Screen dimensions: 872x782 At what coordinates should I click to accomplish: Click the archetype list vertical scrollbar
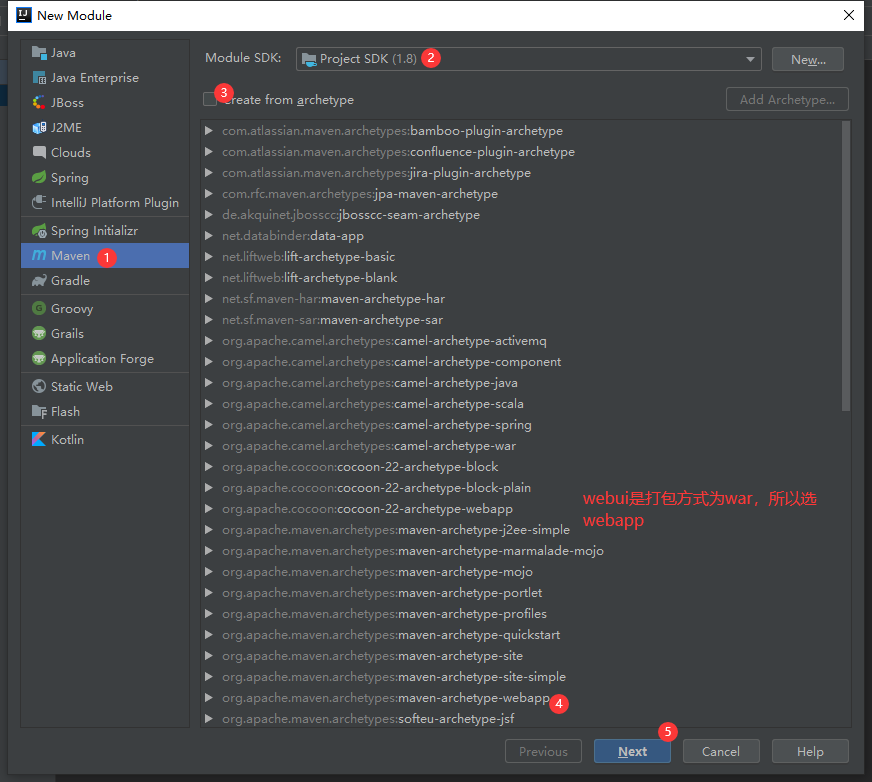[846, 266]
